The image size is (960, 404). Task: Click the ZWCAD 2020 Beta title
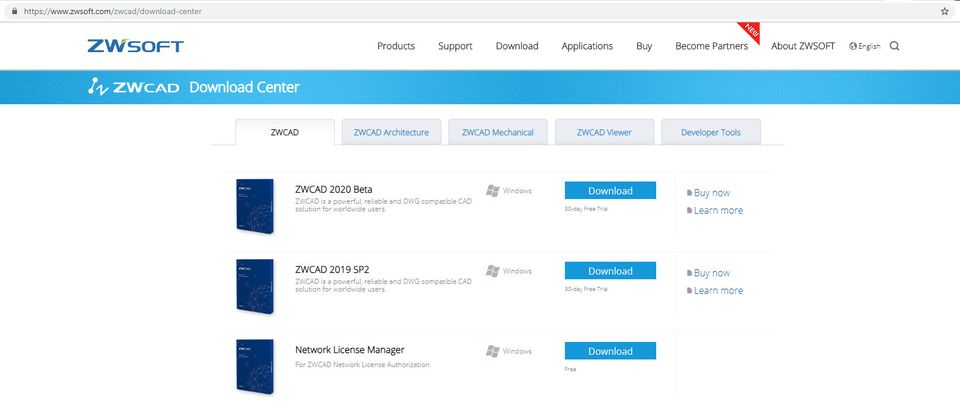click(334, 189)
